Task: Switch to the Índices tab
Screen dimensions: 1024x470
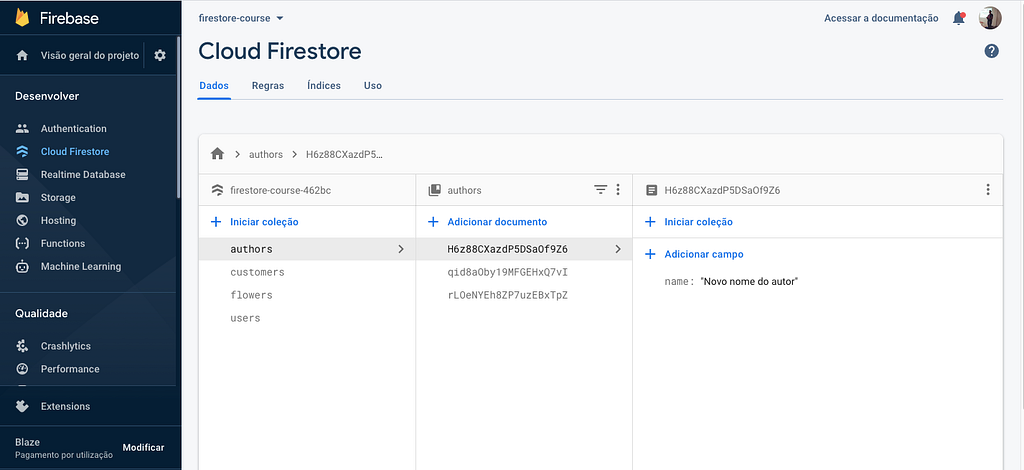Action: (324, 86)
